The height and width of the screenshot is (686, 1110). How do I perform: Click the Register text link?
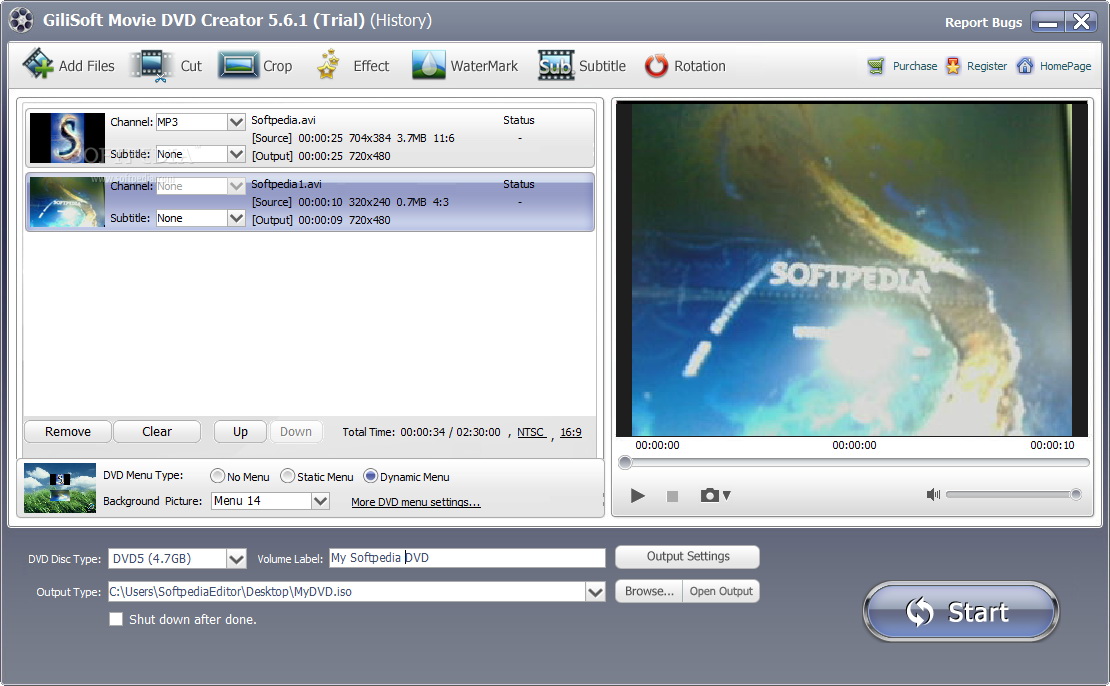pos(987,66)
